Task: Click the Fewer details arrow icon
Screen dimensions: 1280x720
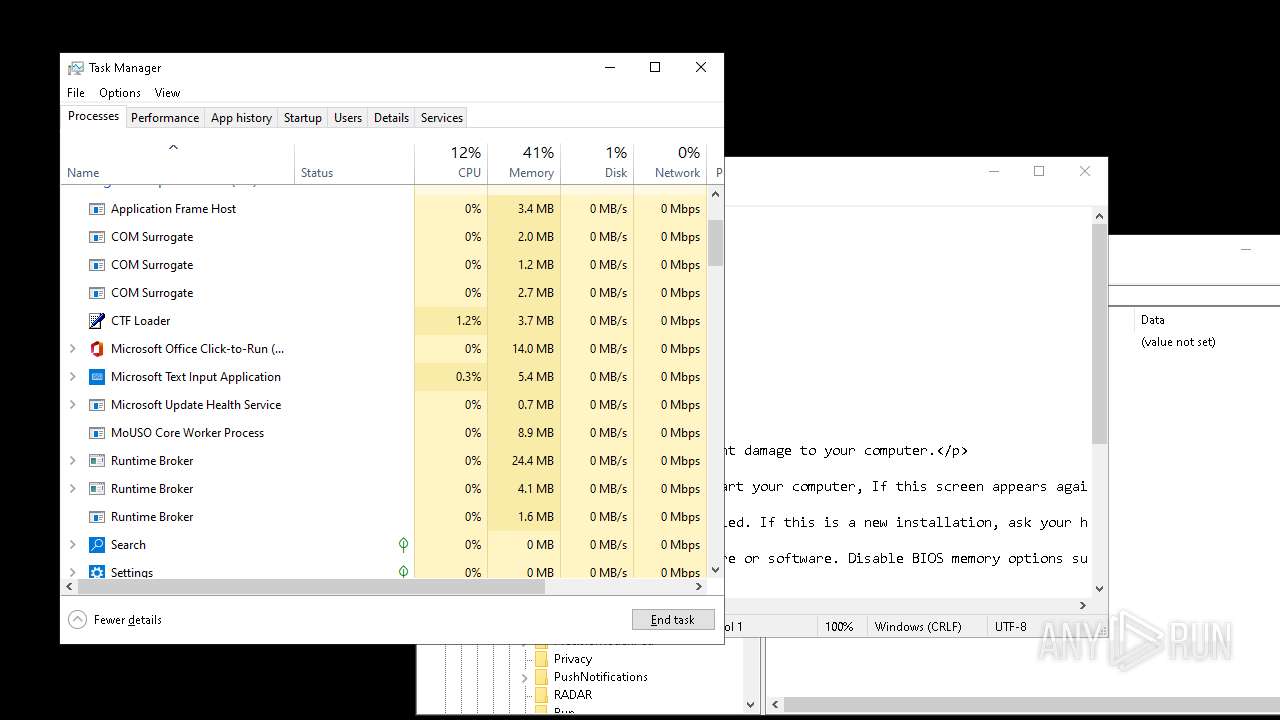Action: [x=77, y=620]
